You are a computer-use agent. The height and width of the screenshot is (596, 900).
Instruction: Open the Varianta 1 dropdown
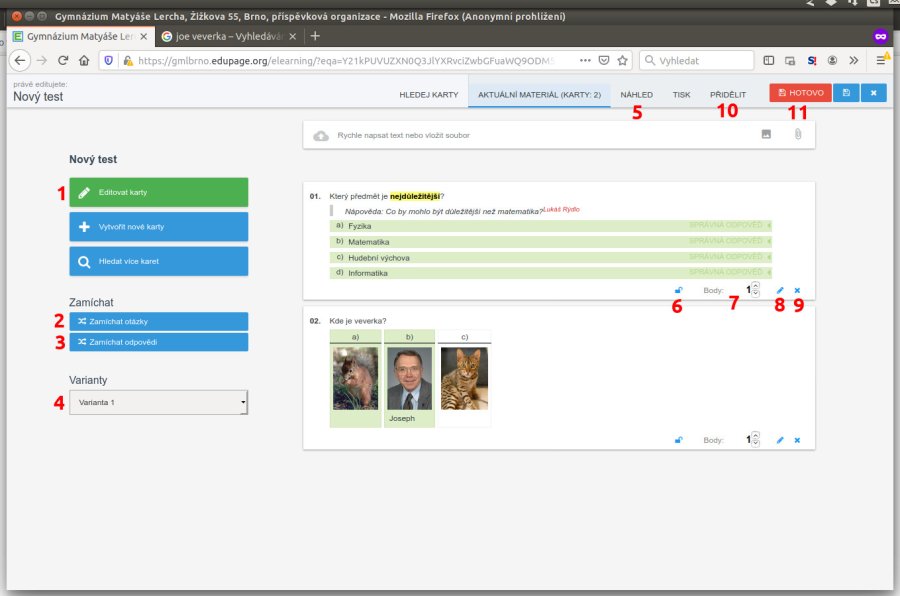click(x=158, y=402)
